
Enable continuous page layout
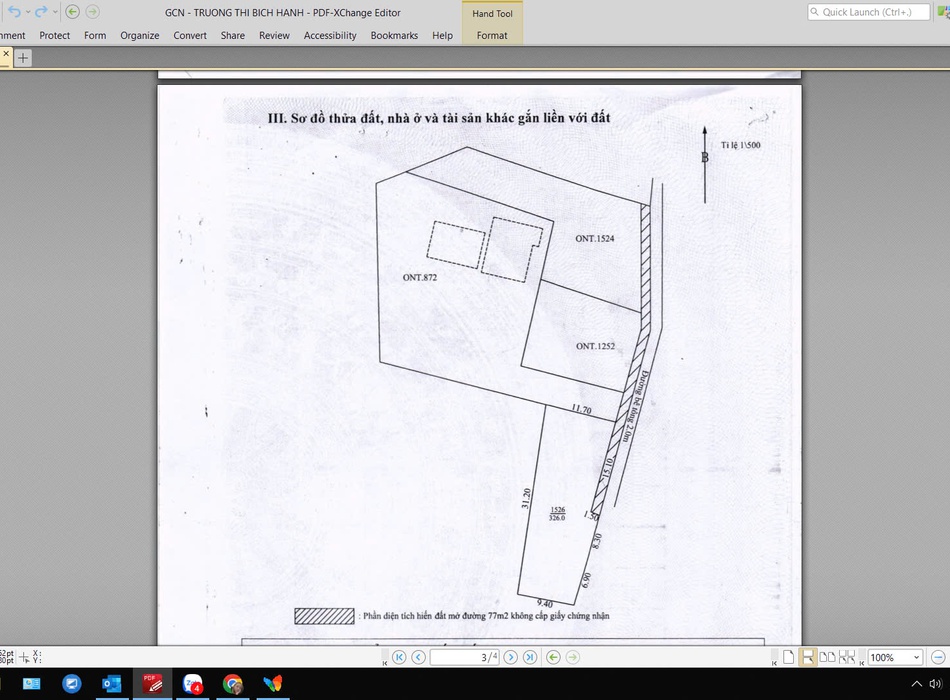coord(808,657)
